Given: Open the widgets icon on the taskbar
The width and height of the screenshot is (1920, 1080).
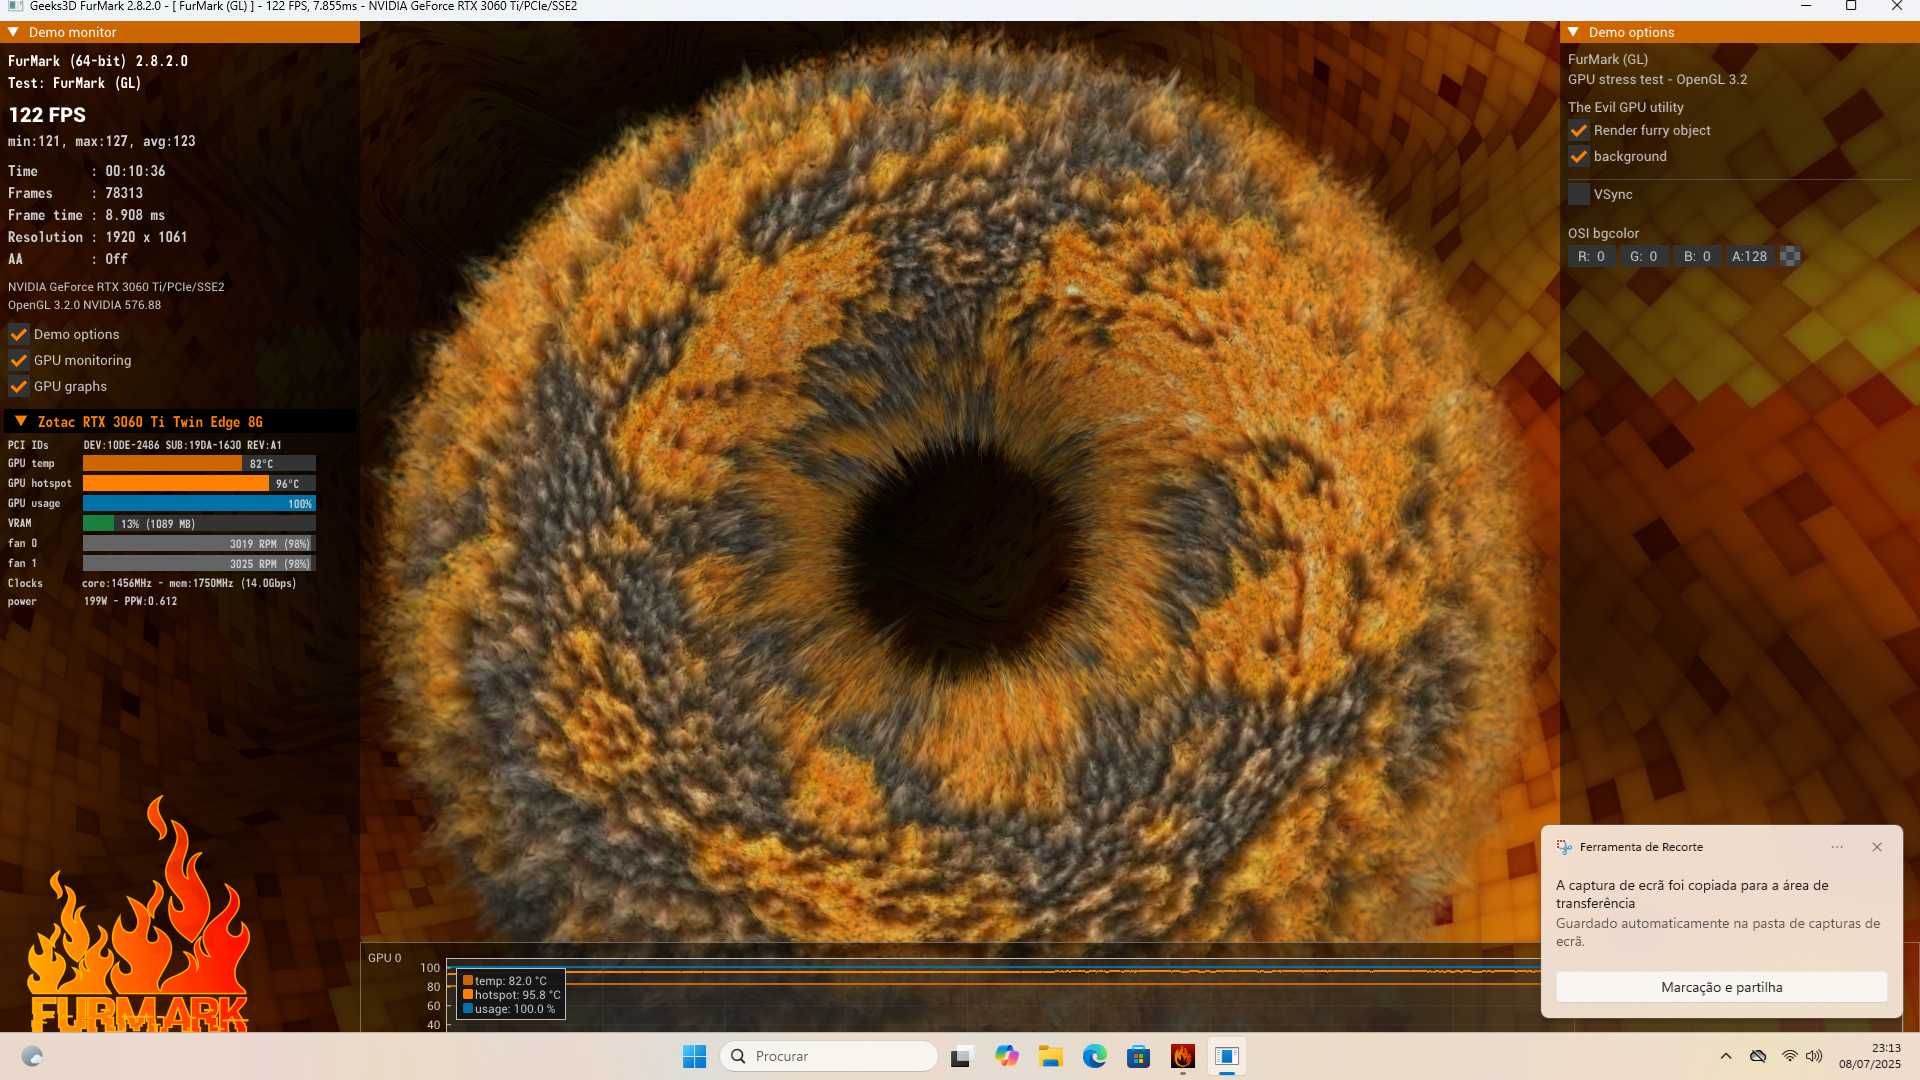Looking at the screenshot, I should point(32,1056).
